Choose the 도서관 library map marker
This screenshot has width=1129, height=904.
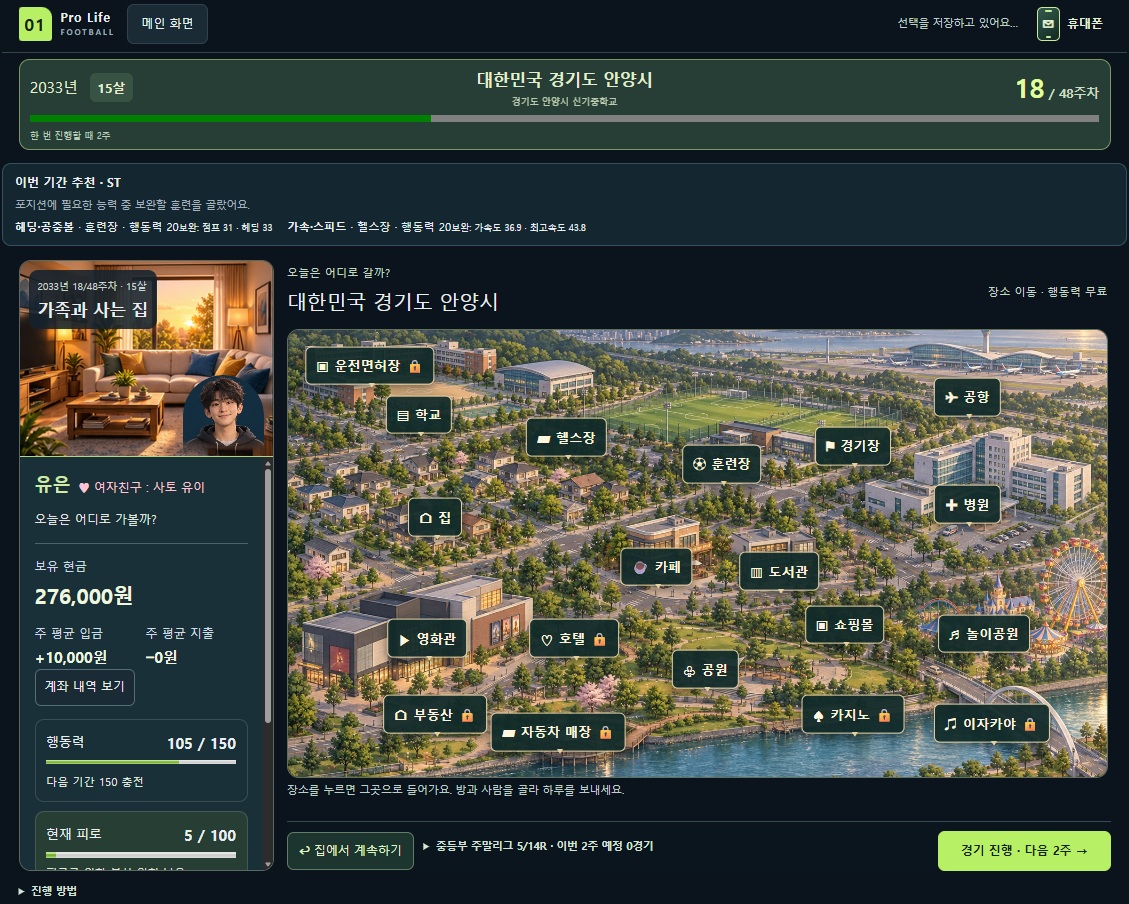(x=779, y=572)
